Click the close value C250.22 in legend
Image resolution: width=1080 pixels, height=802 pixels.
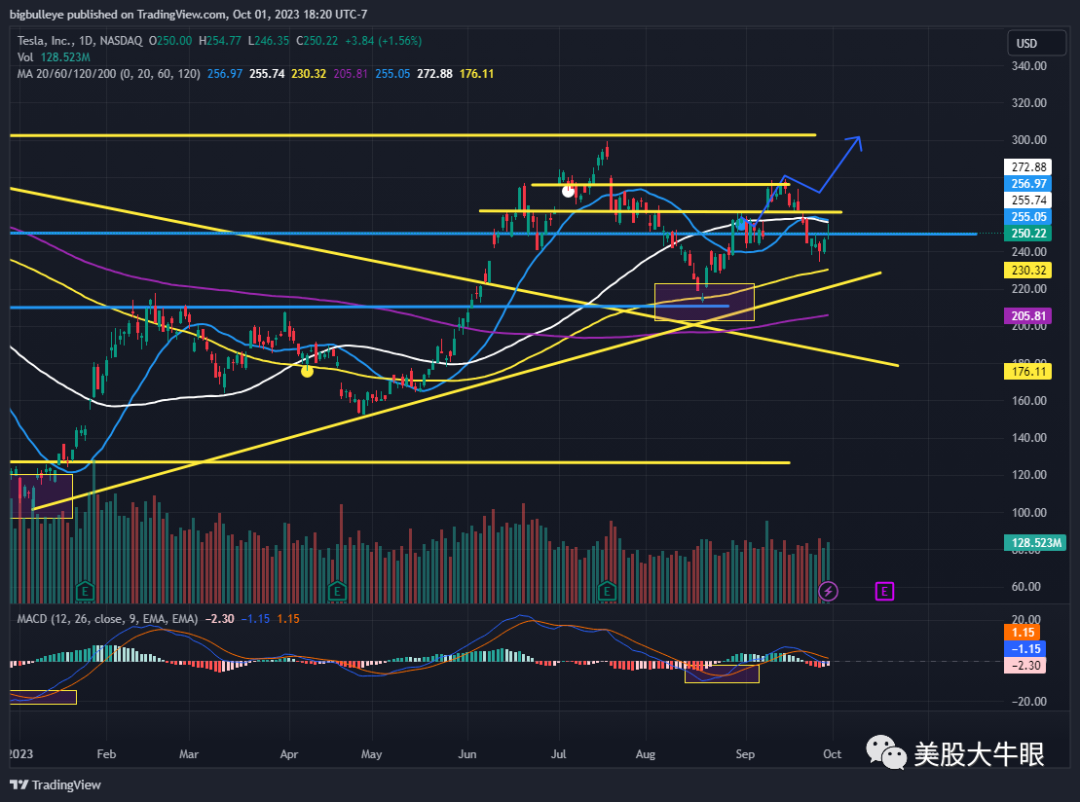[x=317, y=41]
